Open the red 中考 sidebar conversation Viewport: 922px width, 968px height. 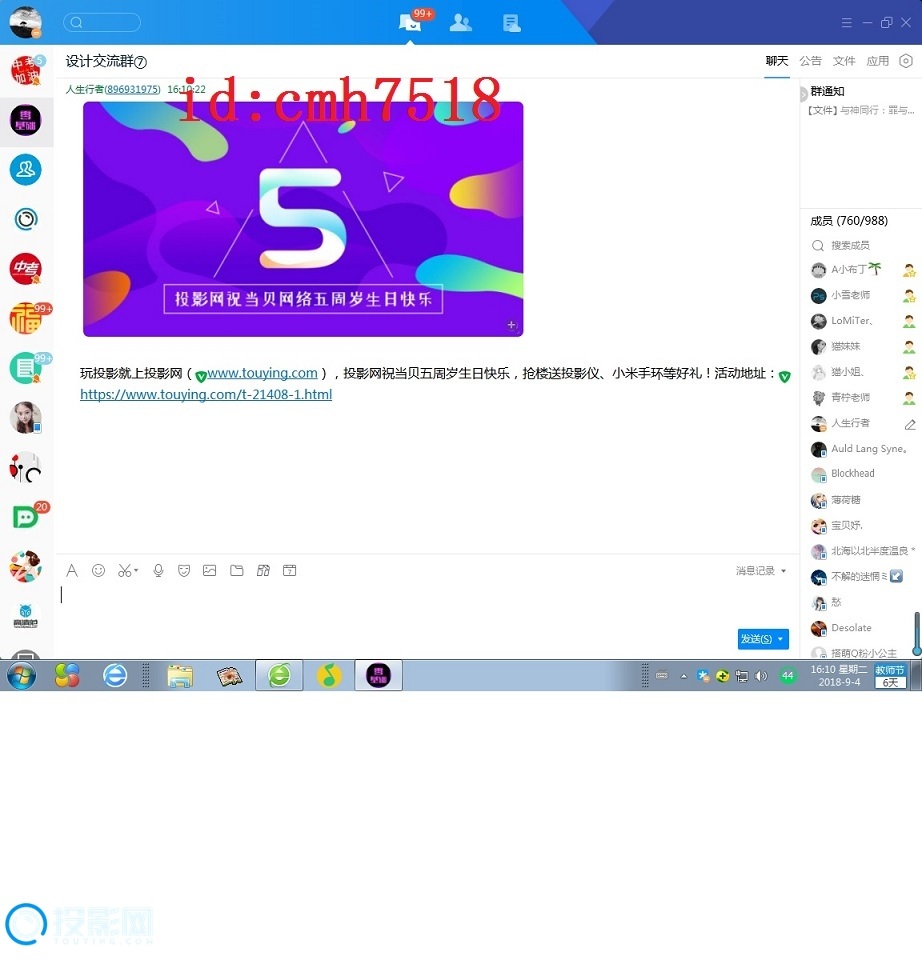(x=25, y=269)
